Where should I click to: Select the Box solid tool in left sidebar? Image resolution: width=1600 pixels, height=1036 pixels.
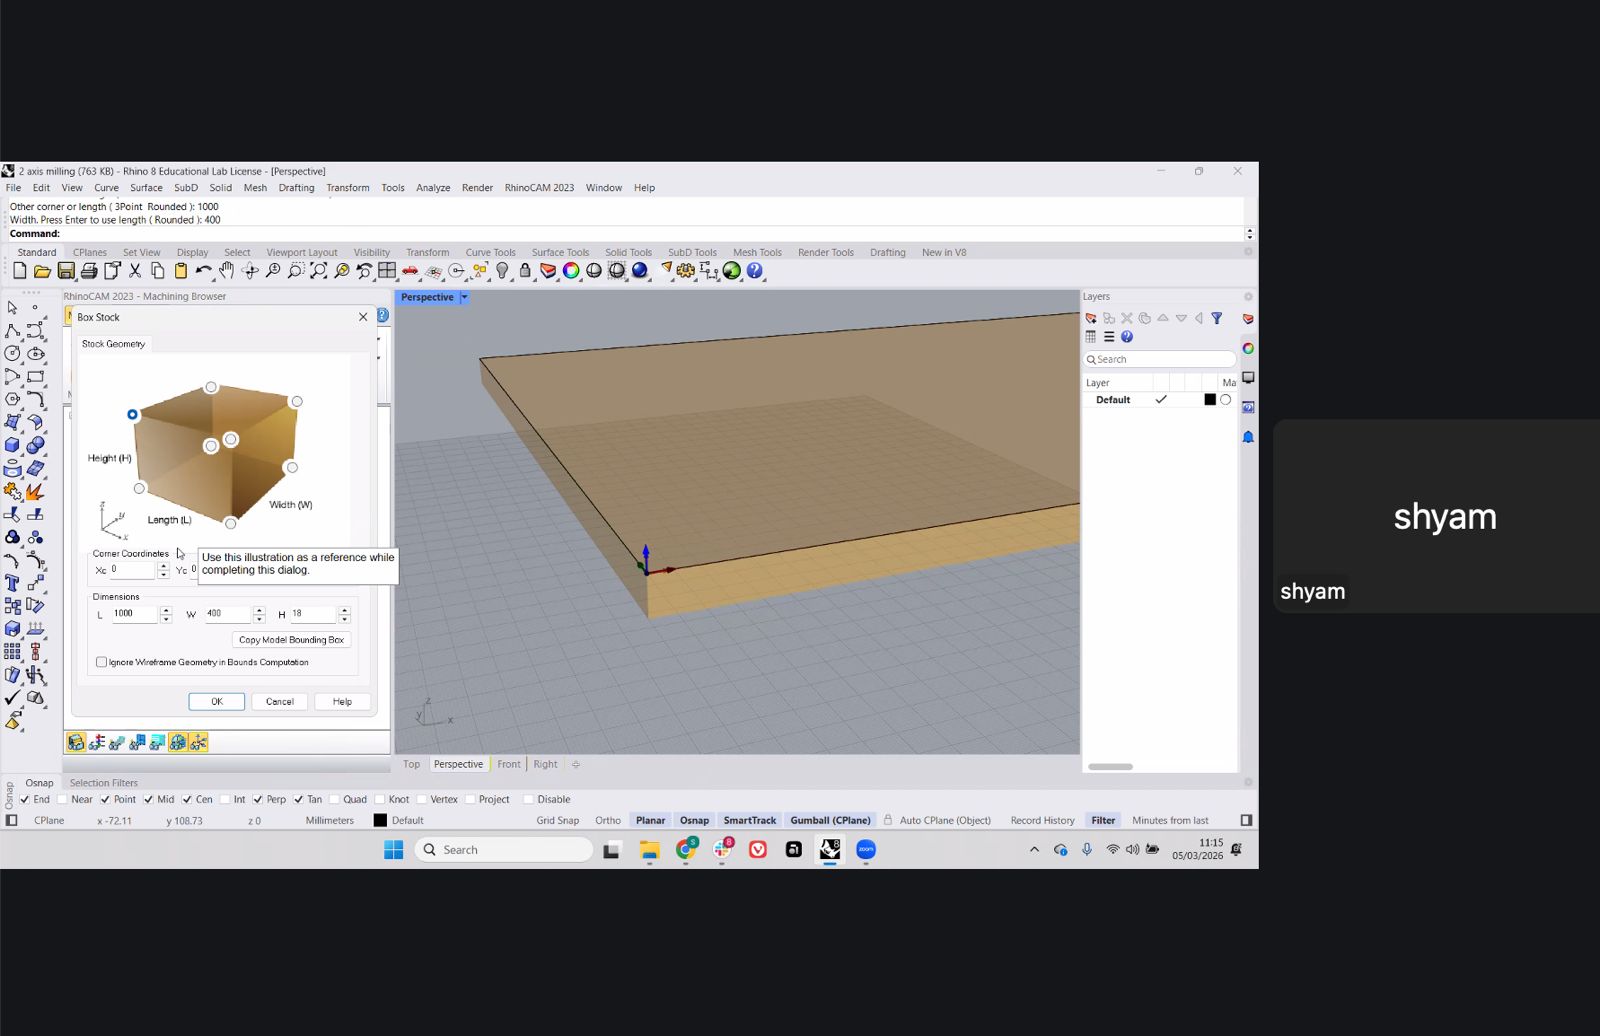point(12,445)
